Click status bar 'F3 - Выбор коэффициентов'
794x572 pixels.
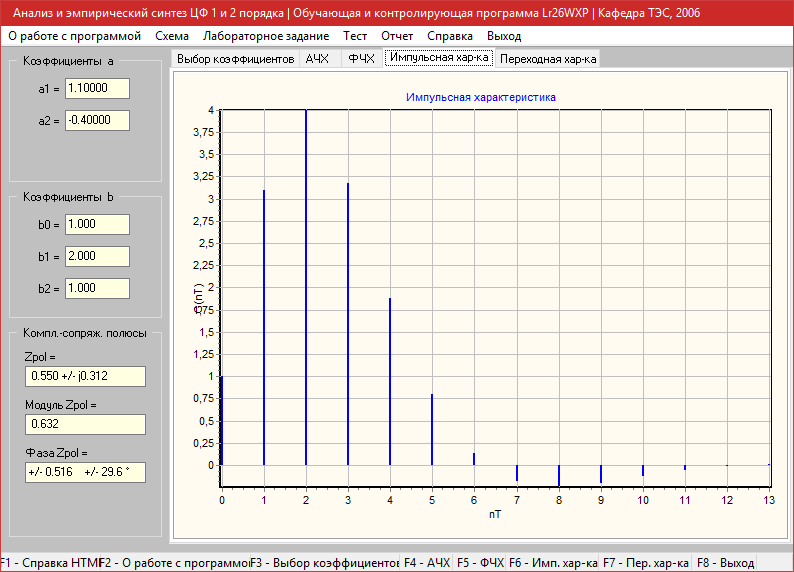point(325,563)
